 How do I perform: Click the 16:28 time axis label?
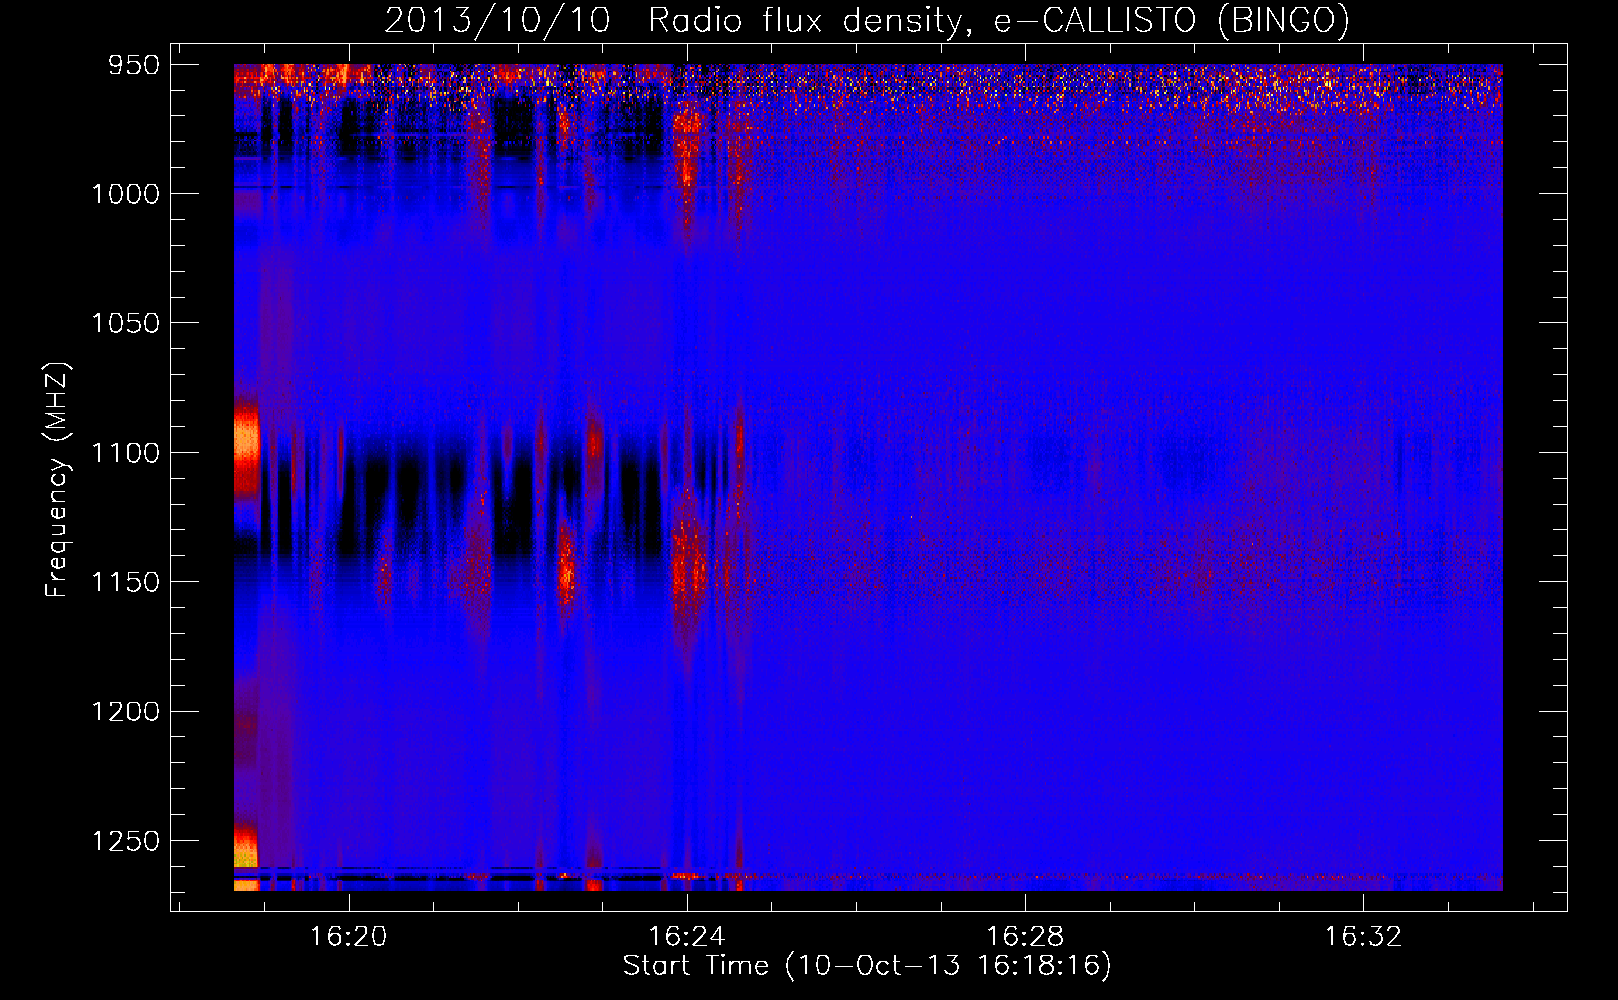1025,936
